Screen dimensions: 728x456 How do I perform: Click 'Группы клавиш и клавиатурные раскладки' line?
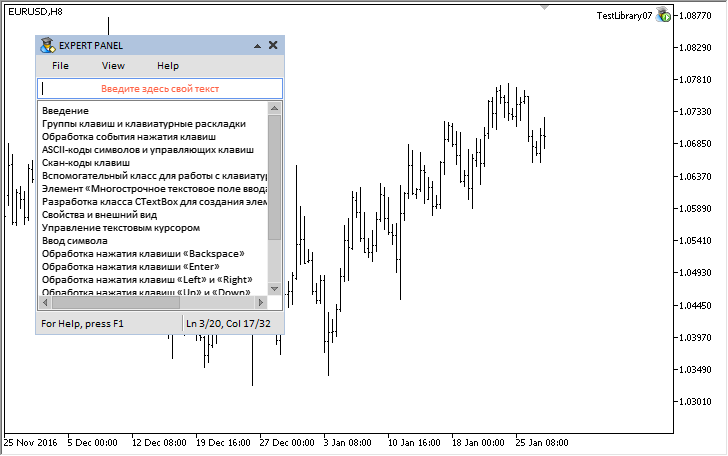click(x=144, y=124)
